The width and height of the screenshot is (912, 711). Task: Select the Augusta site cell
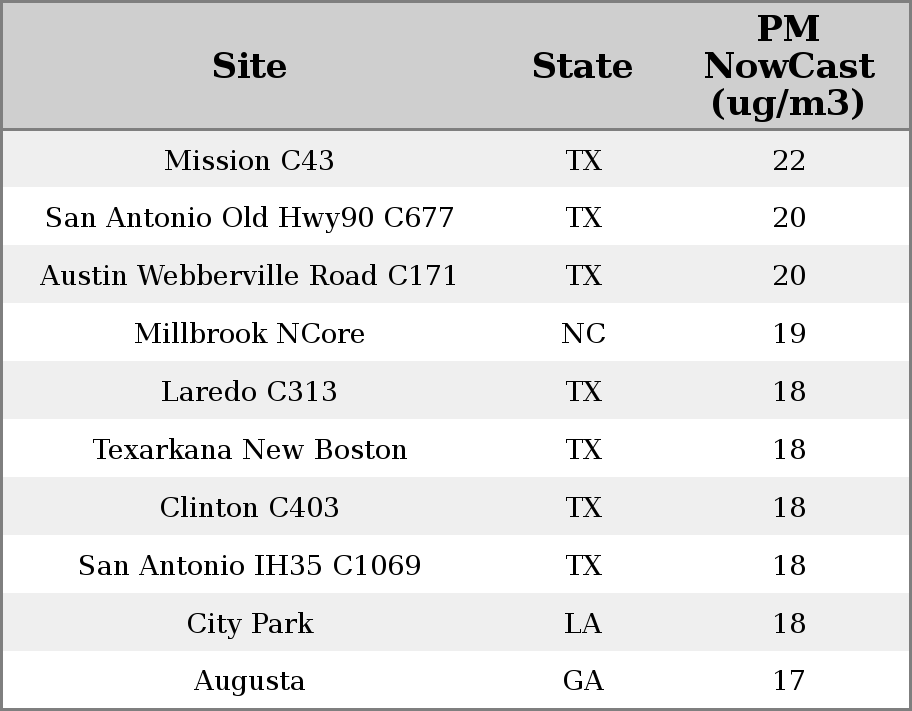point(249,681)
